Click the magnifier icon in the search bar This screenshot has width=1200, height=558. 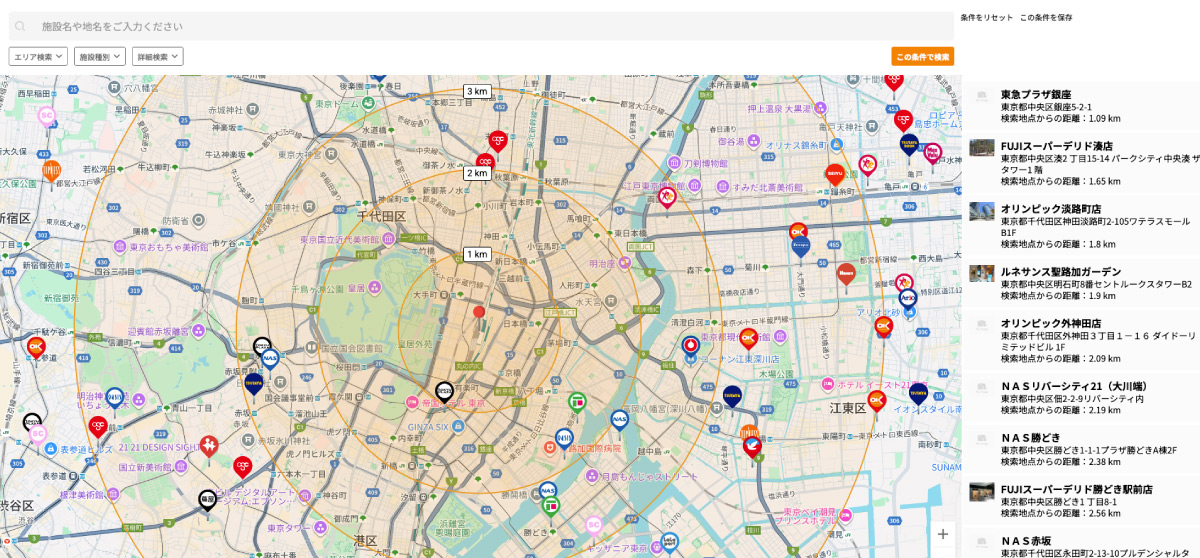[20, 26]
